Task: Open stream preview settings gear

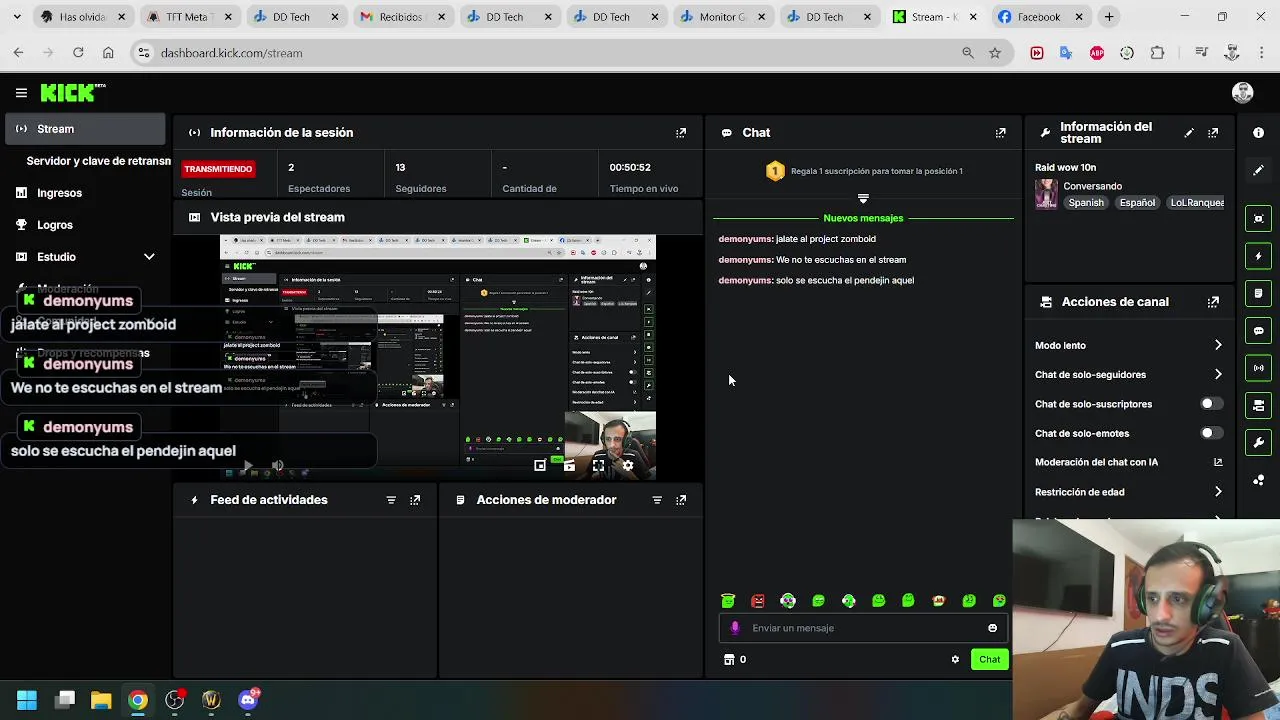Action: tap(627, 465)
